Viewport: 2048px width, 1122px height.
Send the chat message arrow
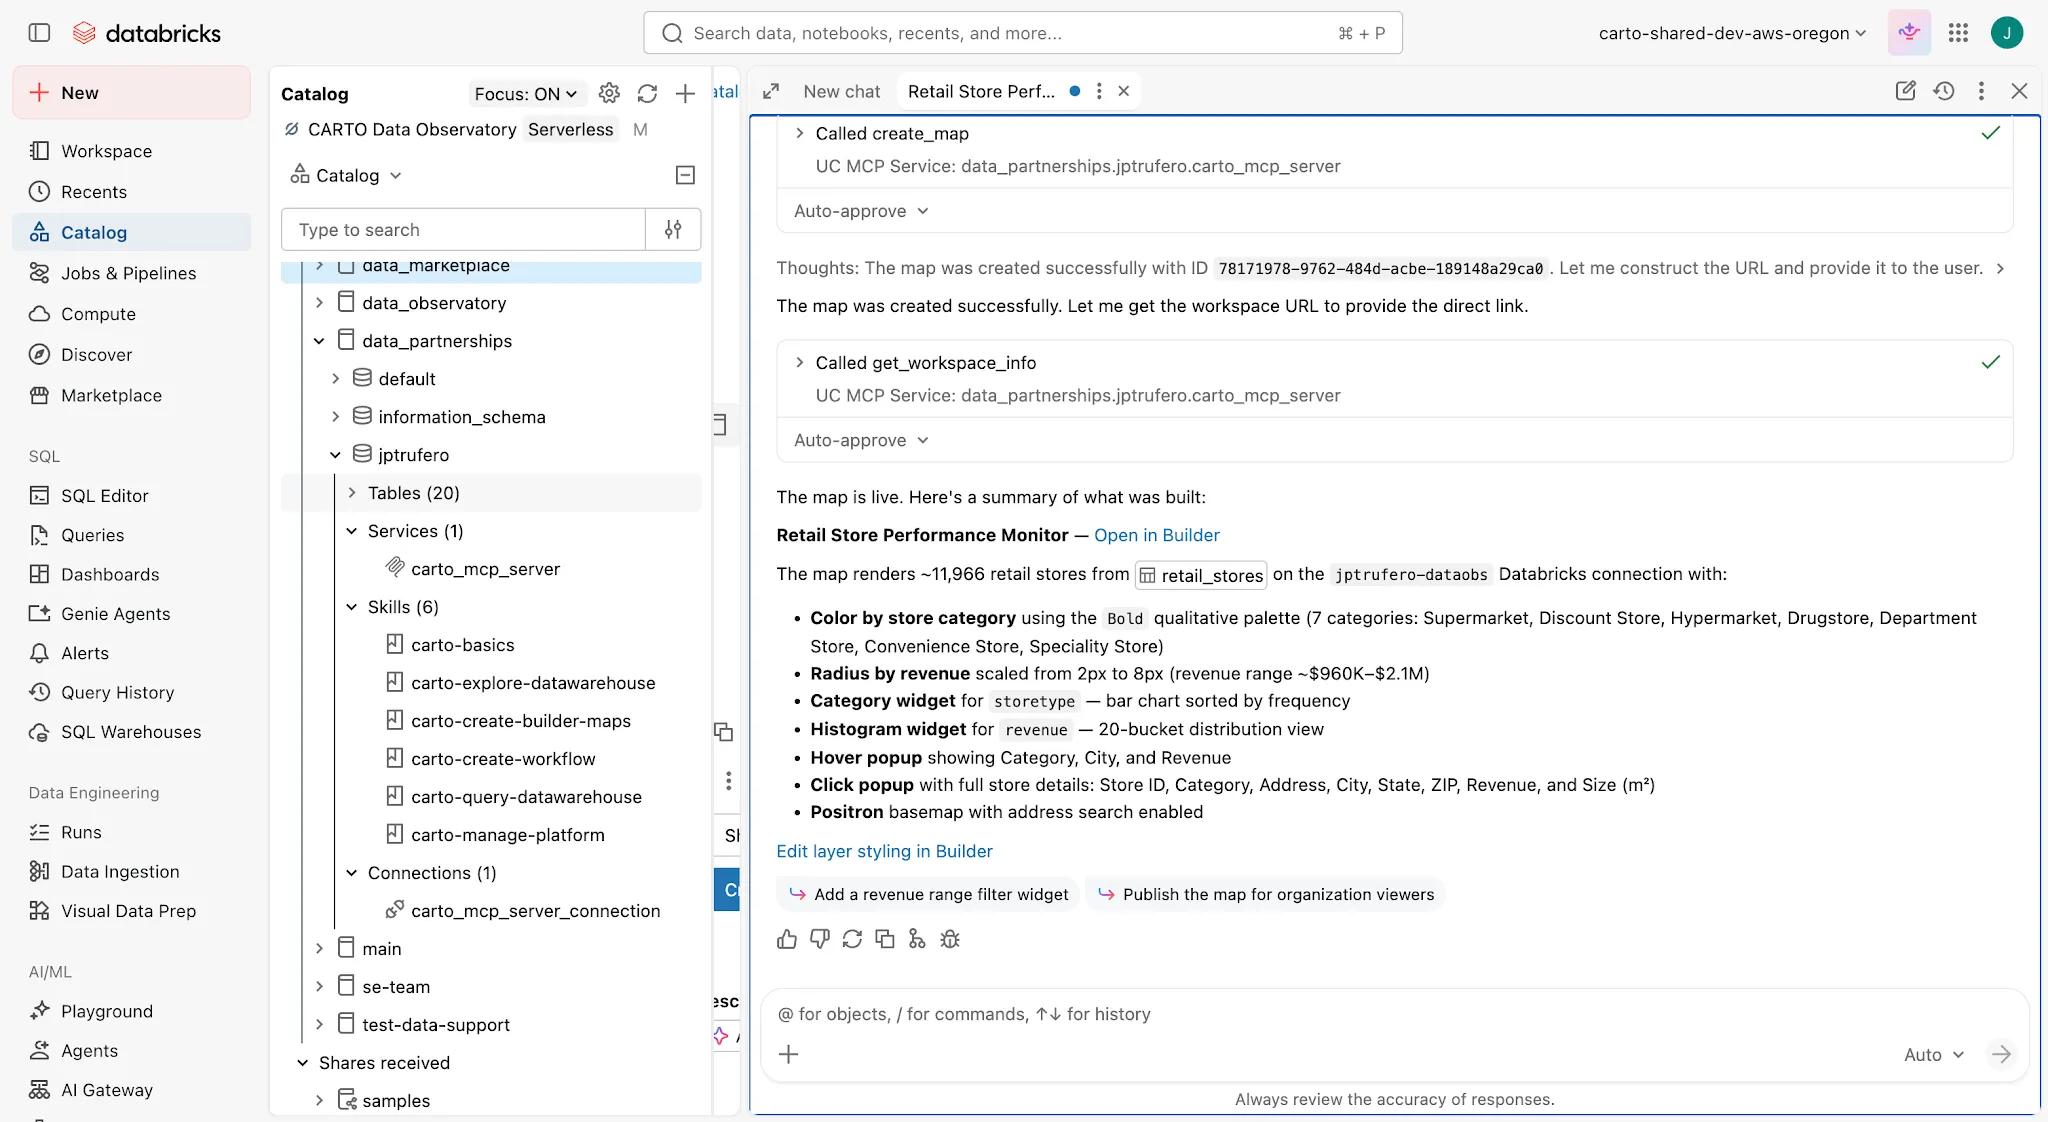pyautogui.click(x=2001, y=1054)
